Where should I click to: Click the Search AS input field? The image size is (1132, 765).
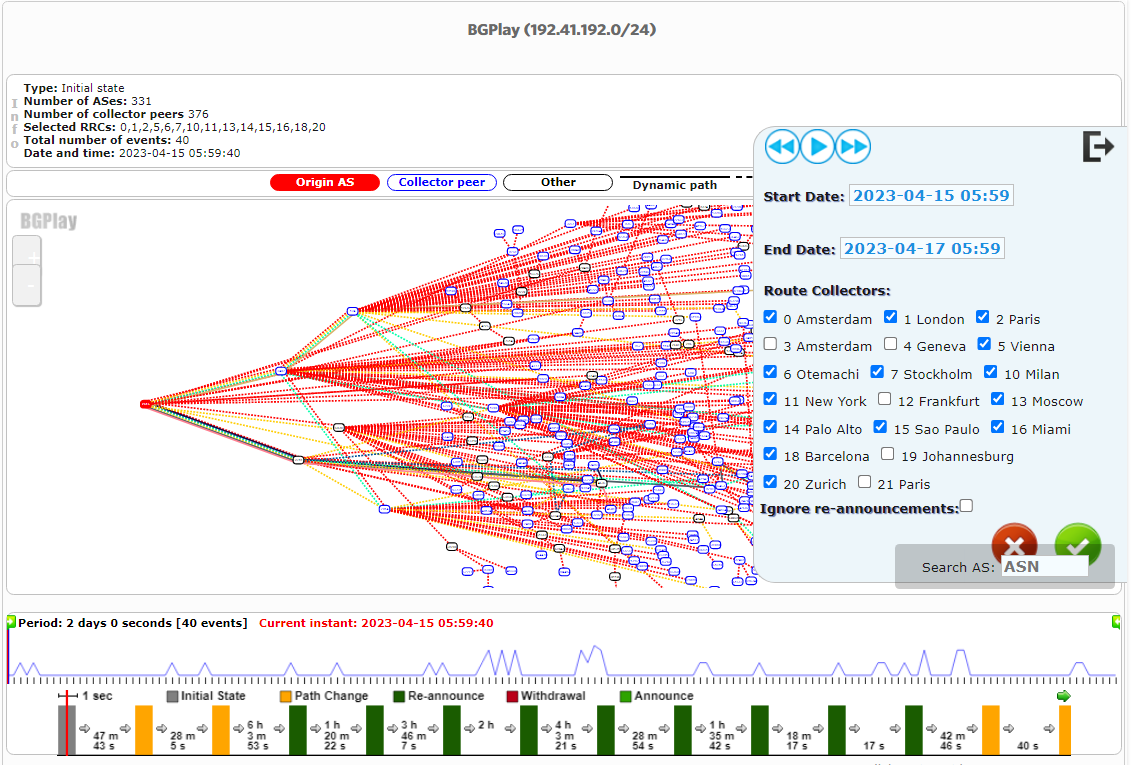(x=1044, y=566)
